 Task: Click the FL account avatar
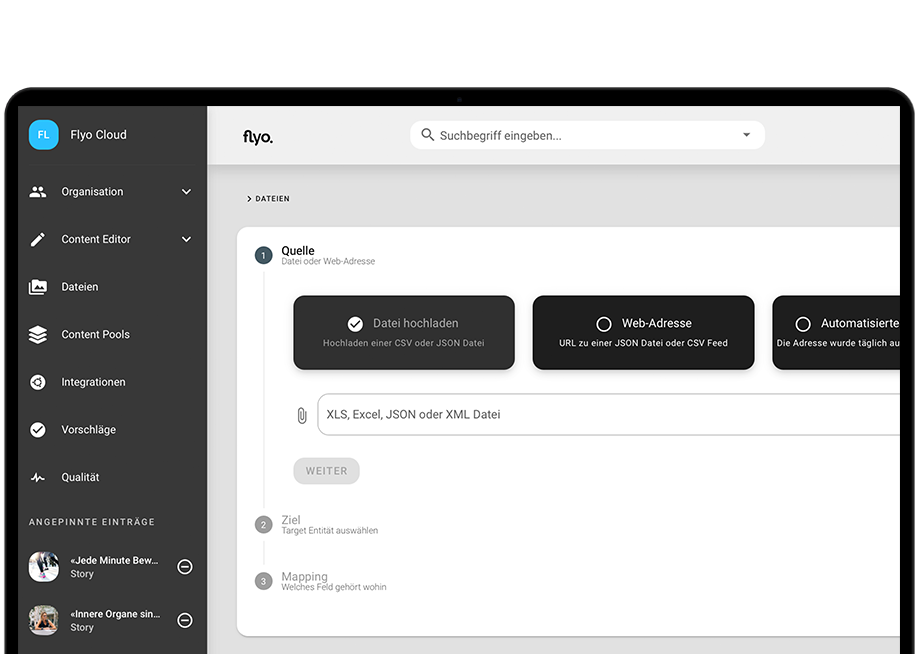[43, 135]
